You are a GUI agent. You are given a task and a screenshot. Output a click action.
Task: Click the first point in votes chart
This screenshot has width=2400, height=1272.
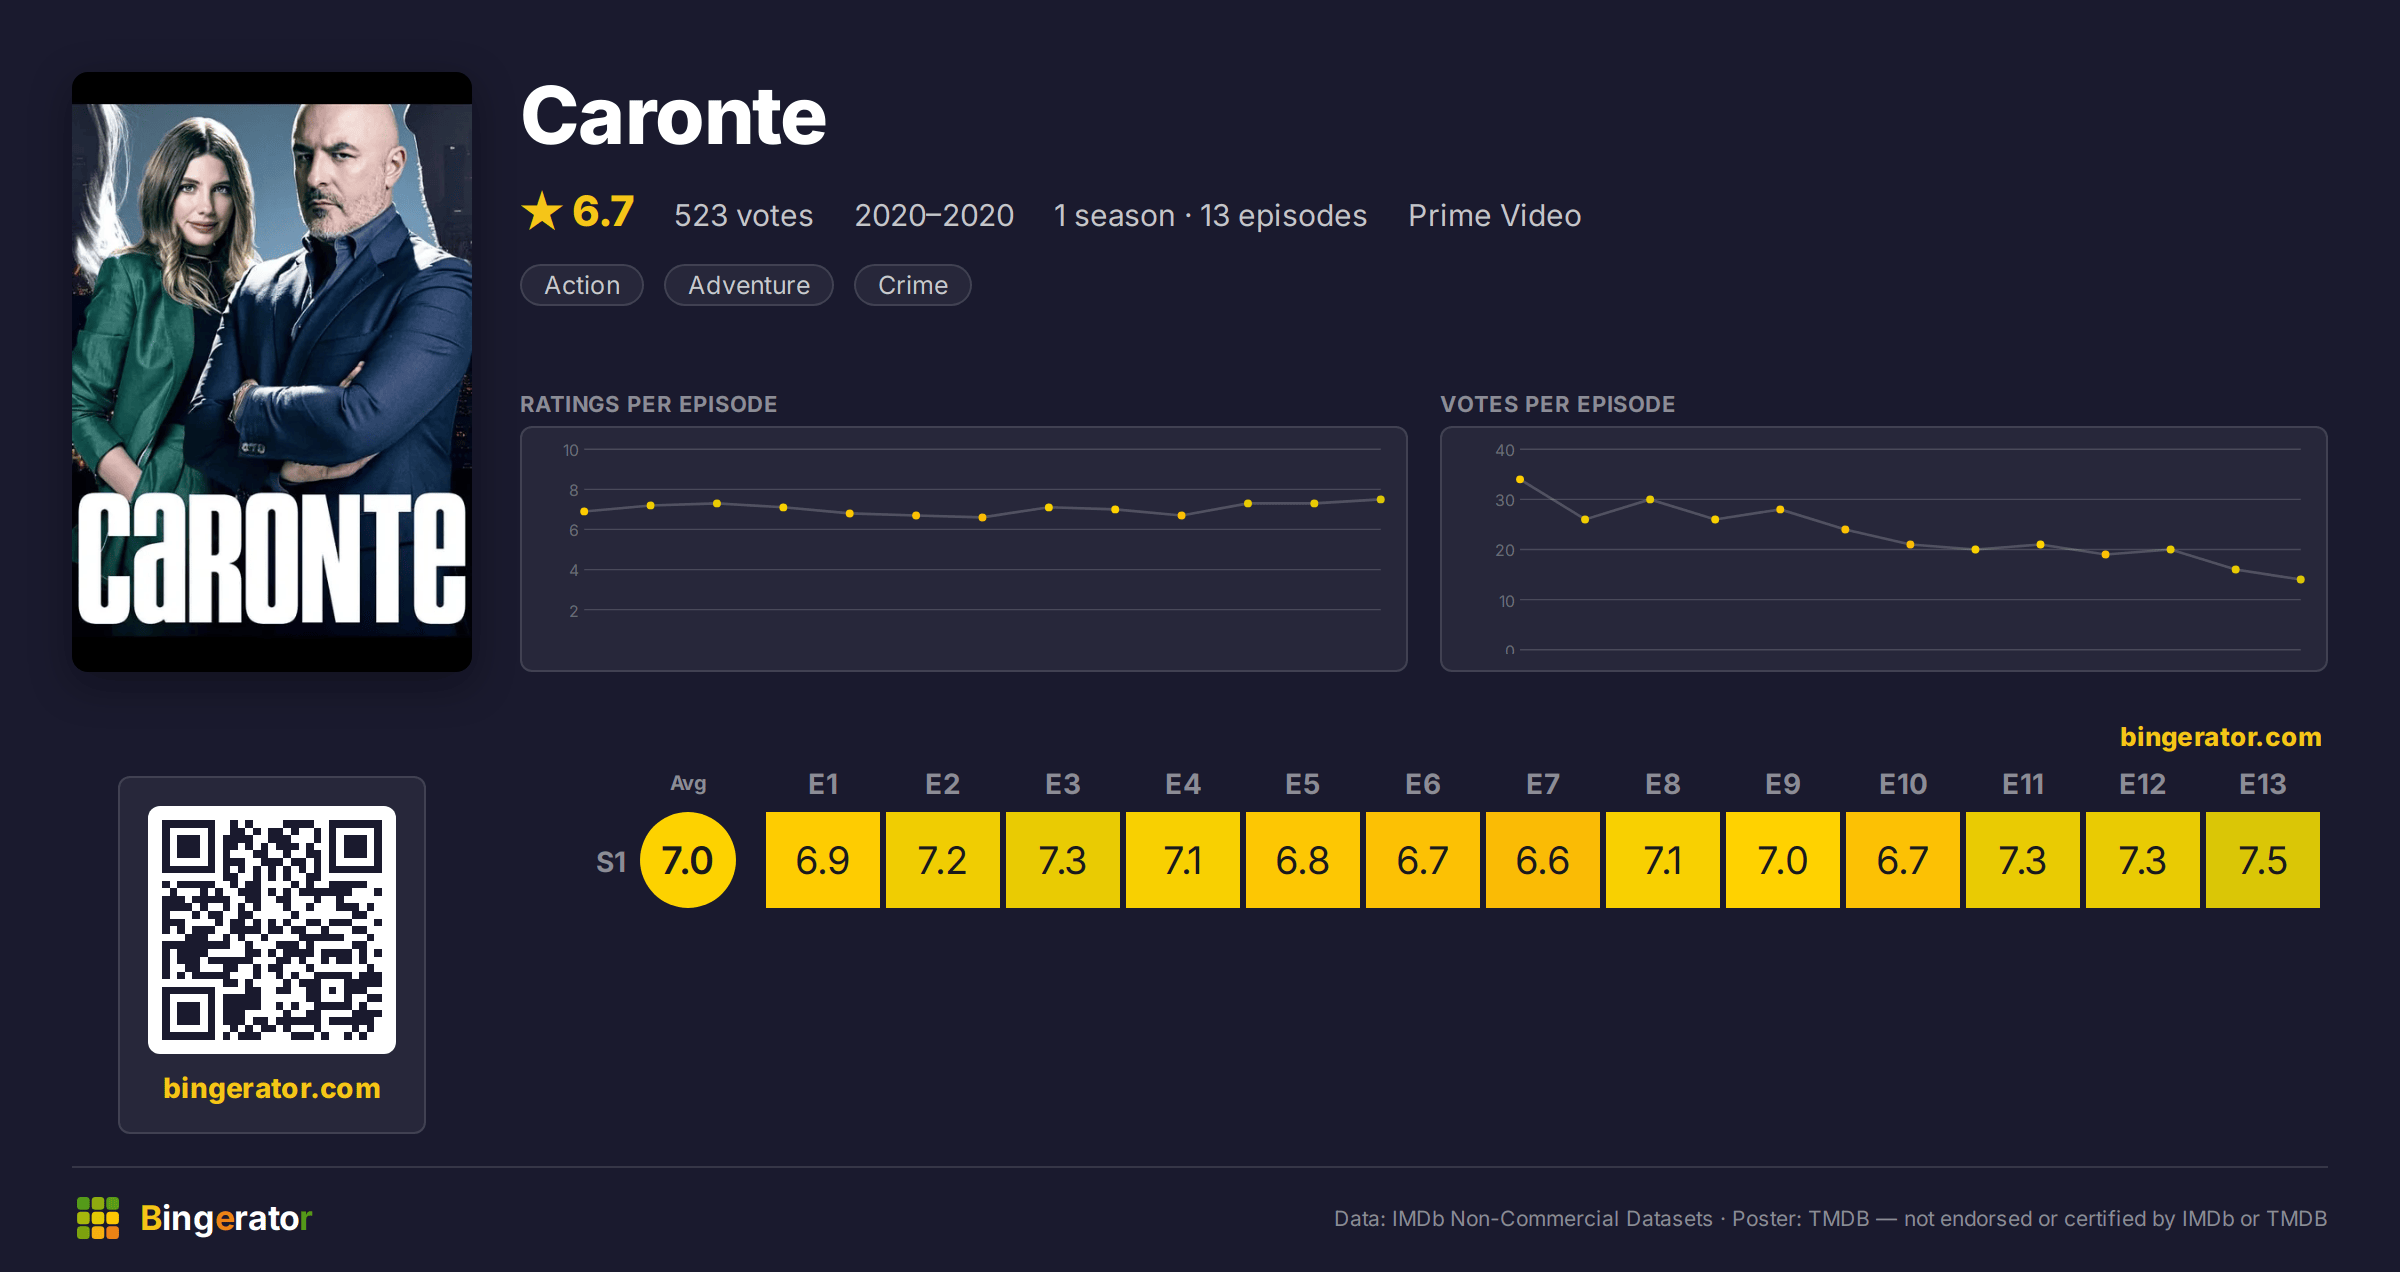tap(1520, 480)
